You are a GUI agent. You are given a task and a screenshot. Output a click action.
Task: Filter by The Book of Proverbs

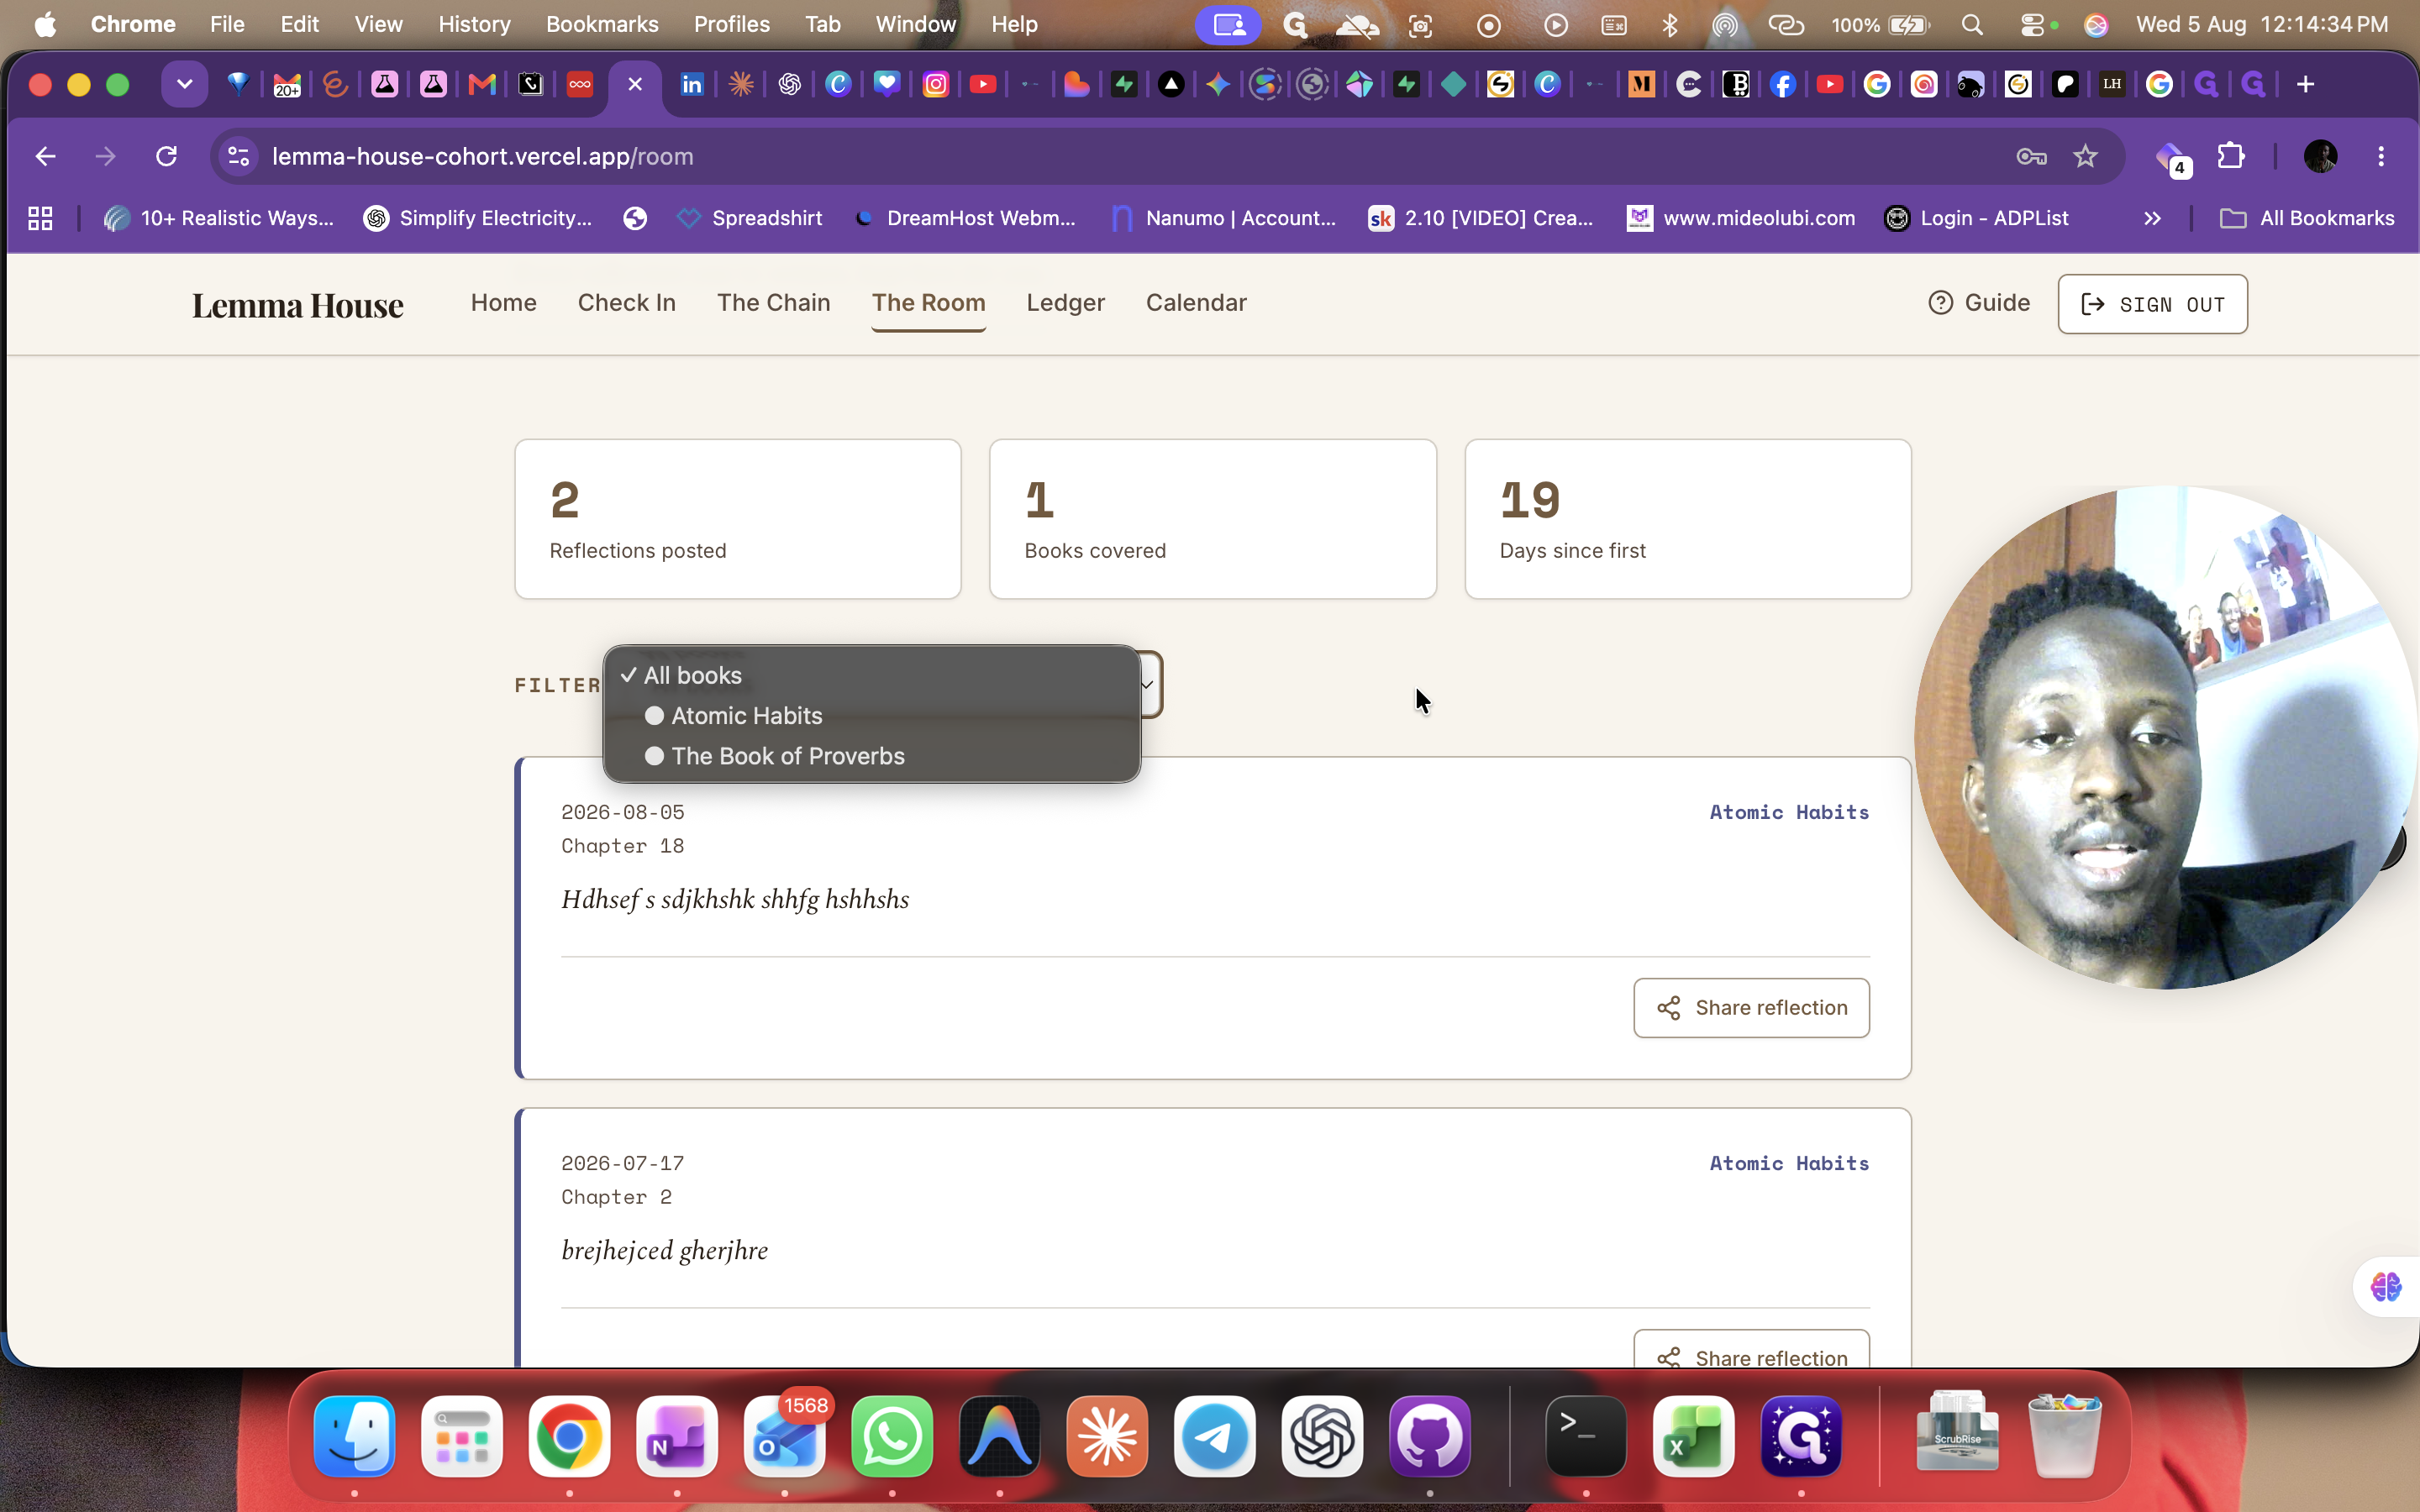point(872,756)
